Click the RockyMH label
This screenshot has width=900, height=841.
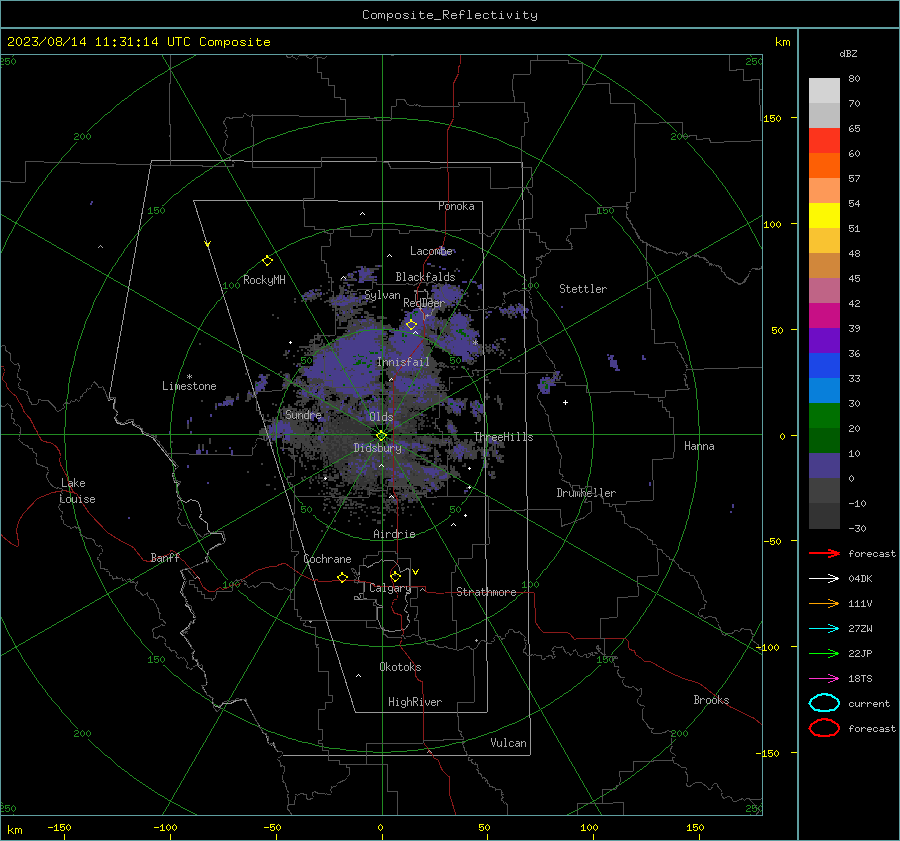264,280
